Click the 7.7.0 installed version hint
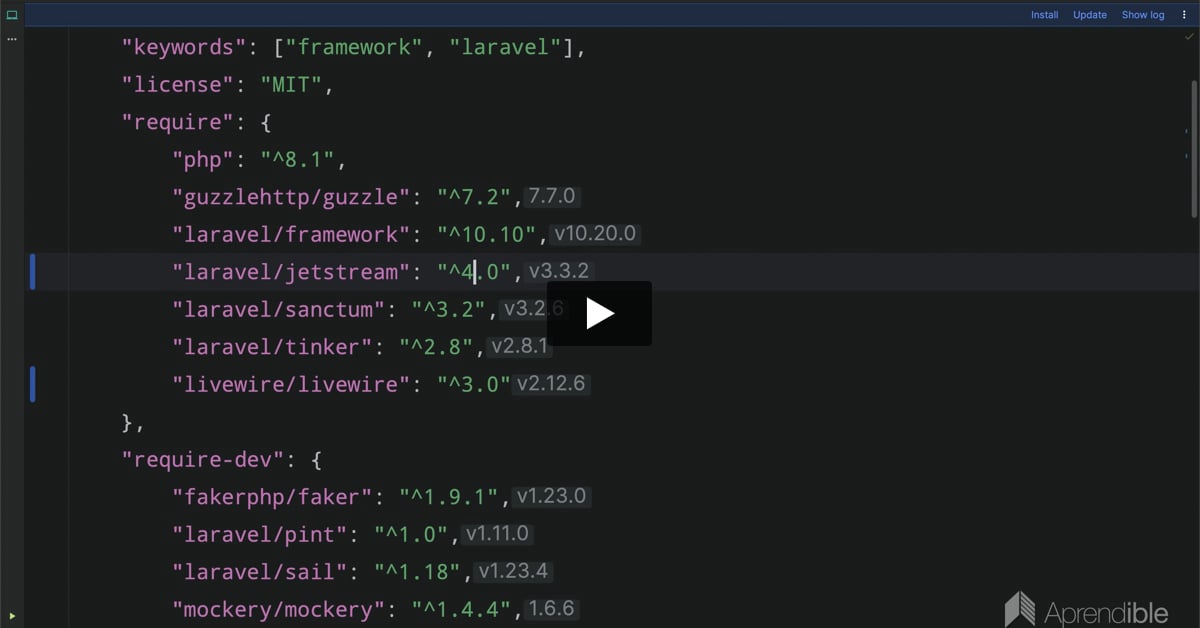 coord(553,197)
